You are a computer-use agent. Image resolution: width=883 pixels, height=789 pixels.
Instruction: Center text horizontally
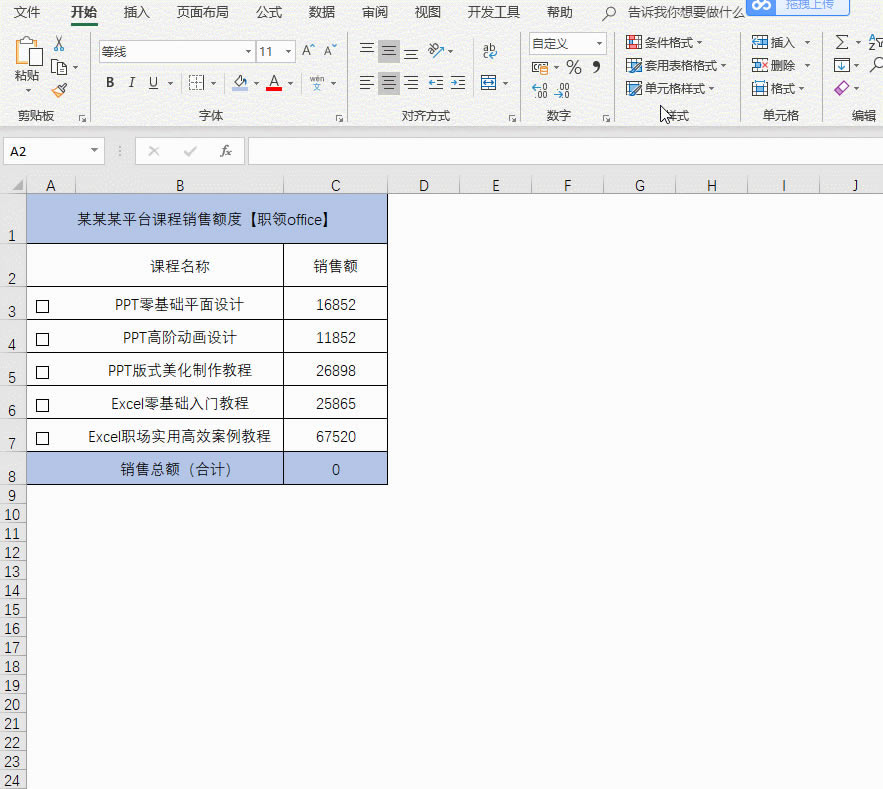pyautogui.click(x=389, y=83)
